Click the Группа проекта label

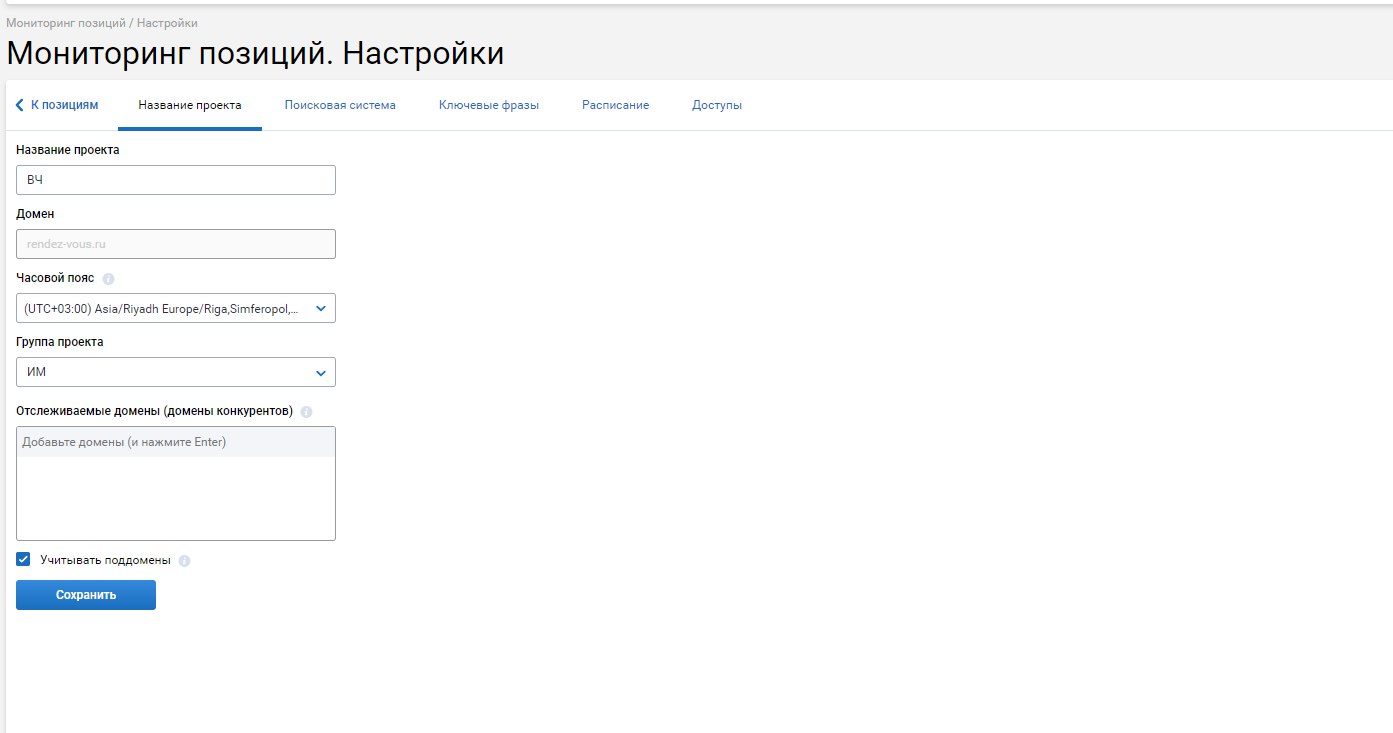(59, 342)
